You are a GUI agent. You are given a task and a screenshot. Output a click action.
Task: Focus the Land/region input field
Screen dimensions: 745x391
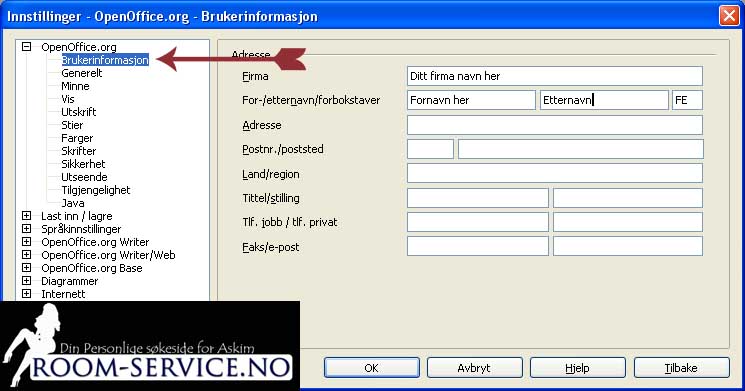(x=554, y=173)
